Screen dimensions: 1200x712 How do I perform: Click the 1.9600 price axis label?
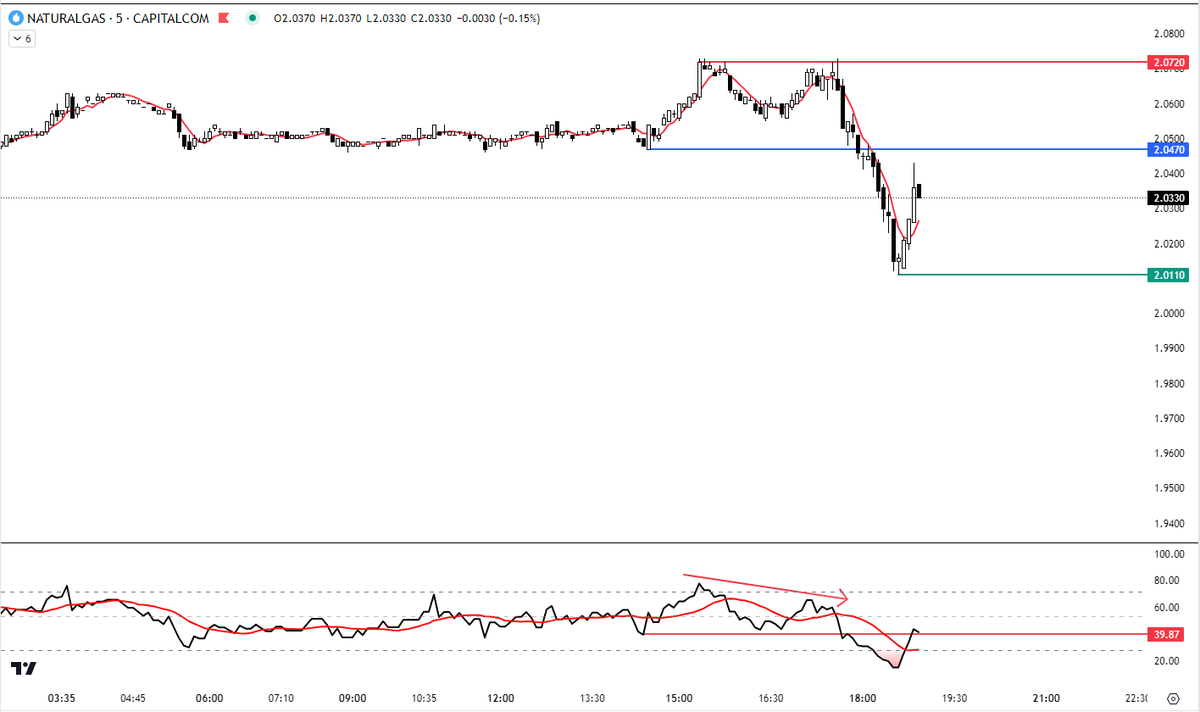(x=1169, y=454)
